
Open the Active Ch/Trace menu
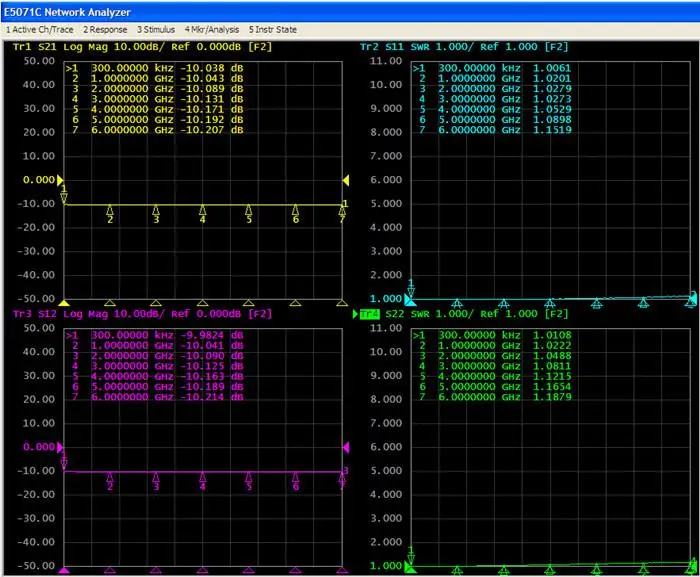pyautogui.click(x=39, y=30)
